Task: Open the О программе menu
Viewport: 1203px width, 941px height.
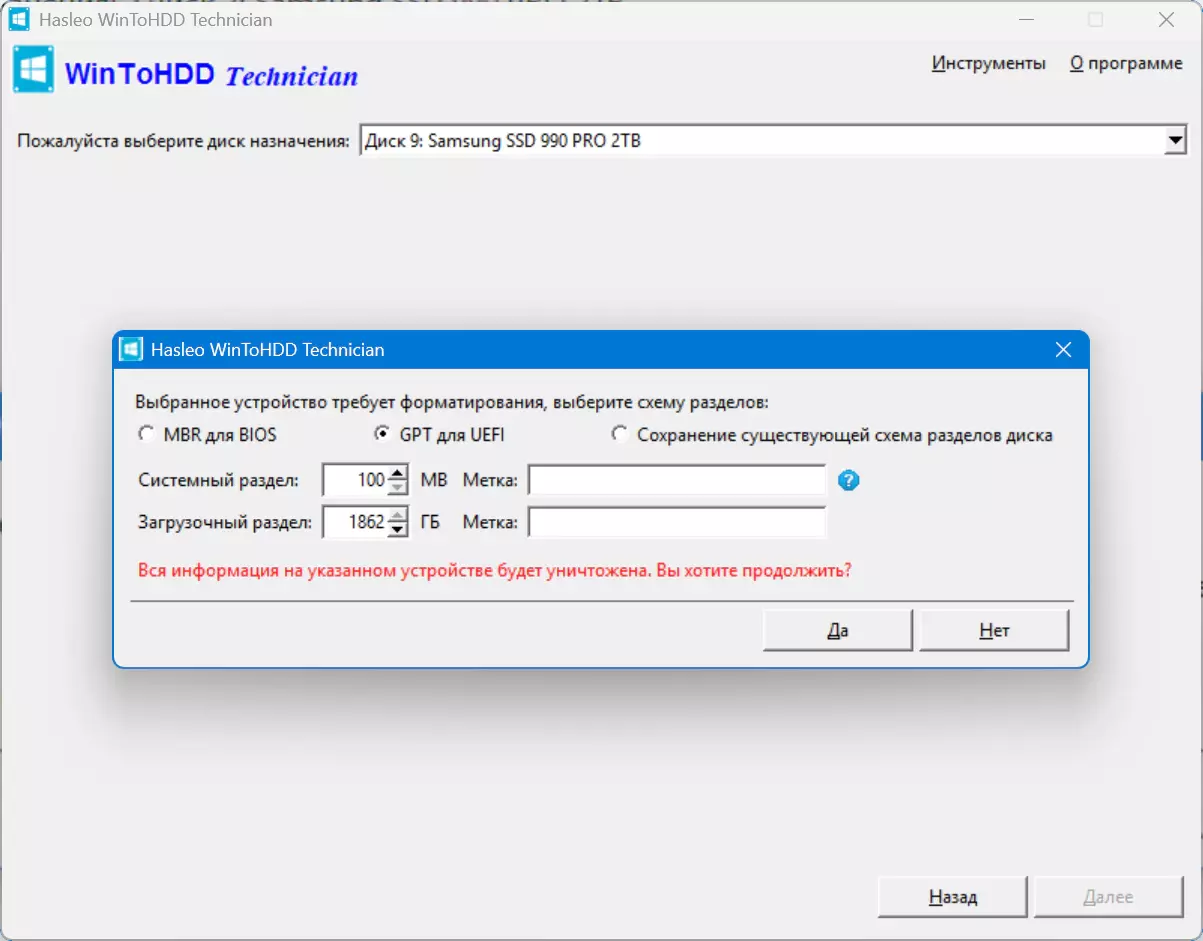Action: click(x=1126, y=64)
